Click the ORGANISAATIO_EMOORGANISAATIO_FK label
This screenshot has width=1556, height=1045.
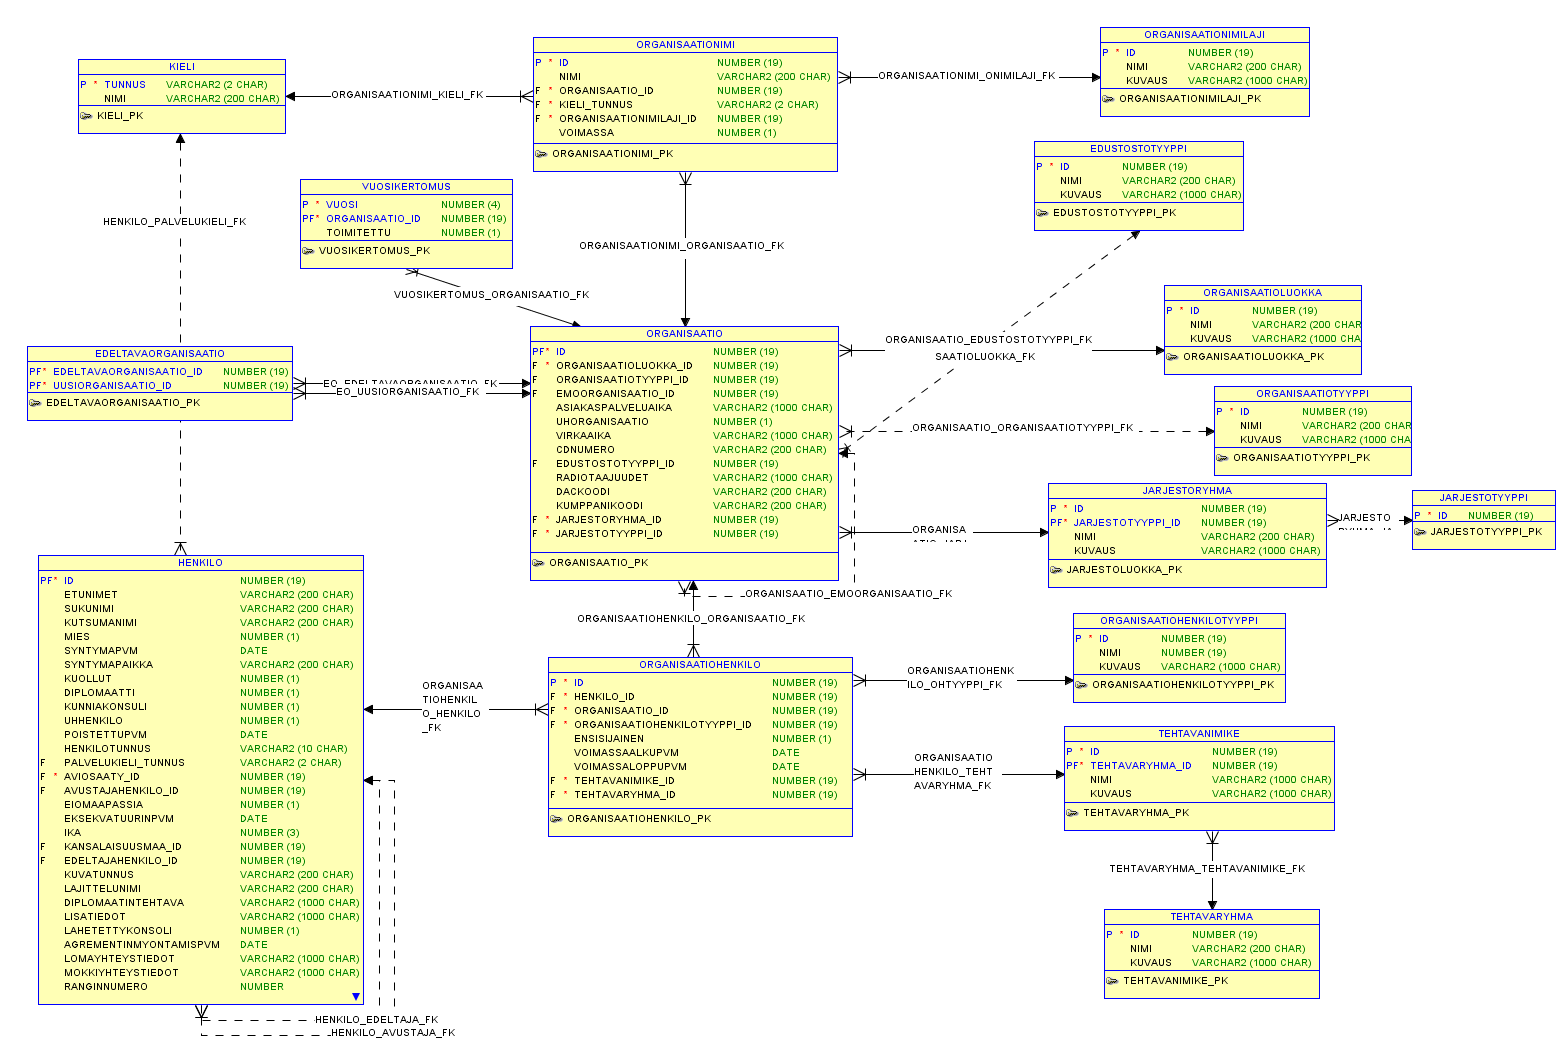[x=848, y=594]
